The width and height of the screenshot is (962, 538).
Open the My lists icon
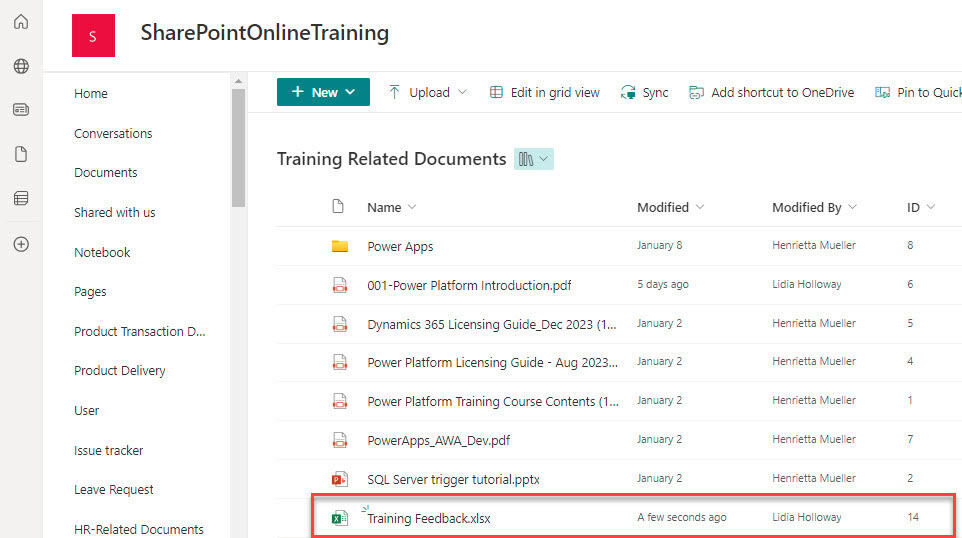(21, 198)
